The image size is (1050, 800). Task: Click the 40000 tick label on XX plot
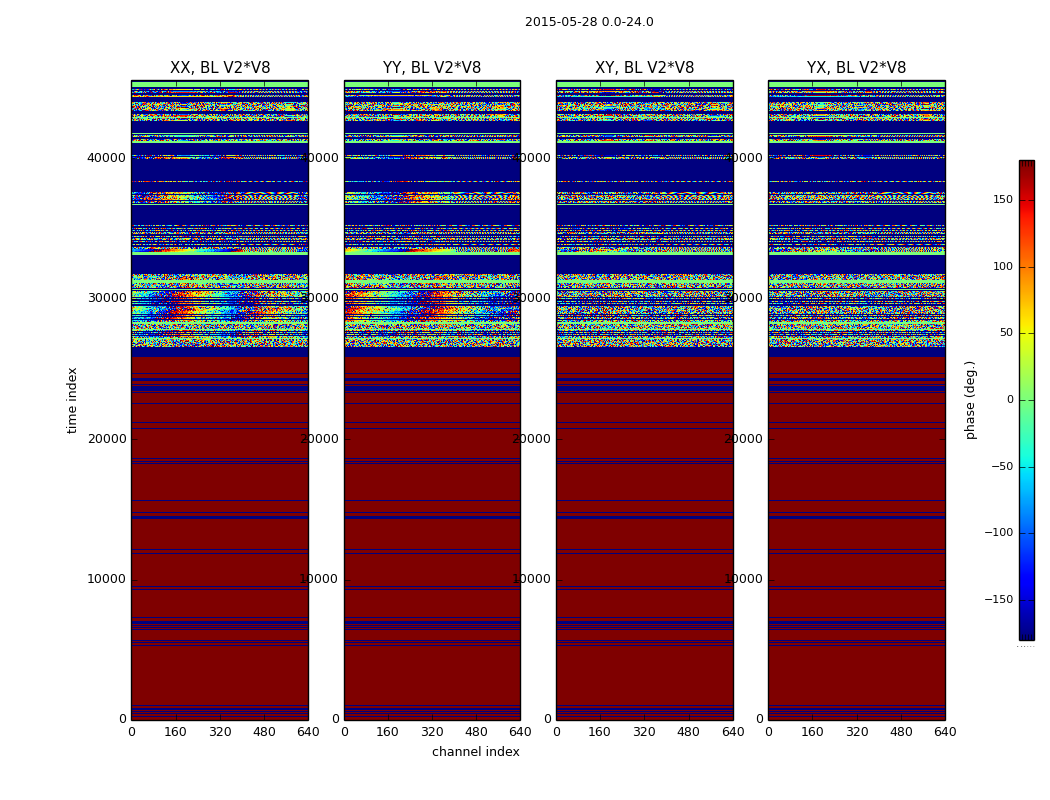(x=106, y=158)
